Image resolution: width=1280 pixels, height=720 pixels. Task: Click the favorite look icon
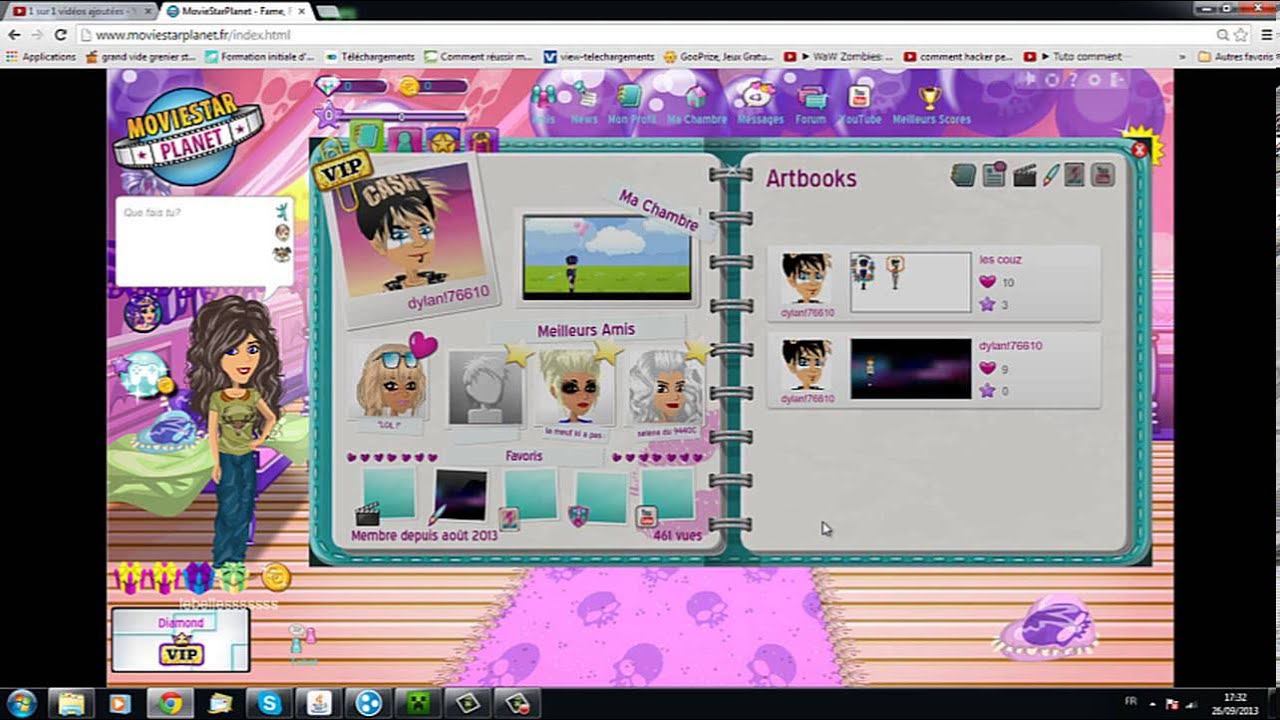point(509,517)
